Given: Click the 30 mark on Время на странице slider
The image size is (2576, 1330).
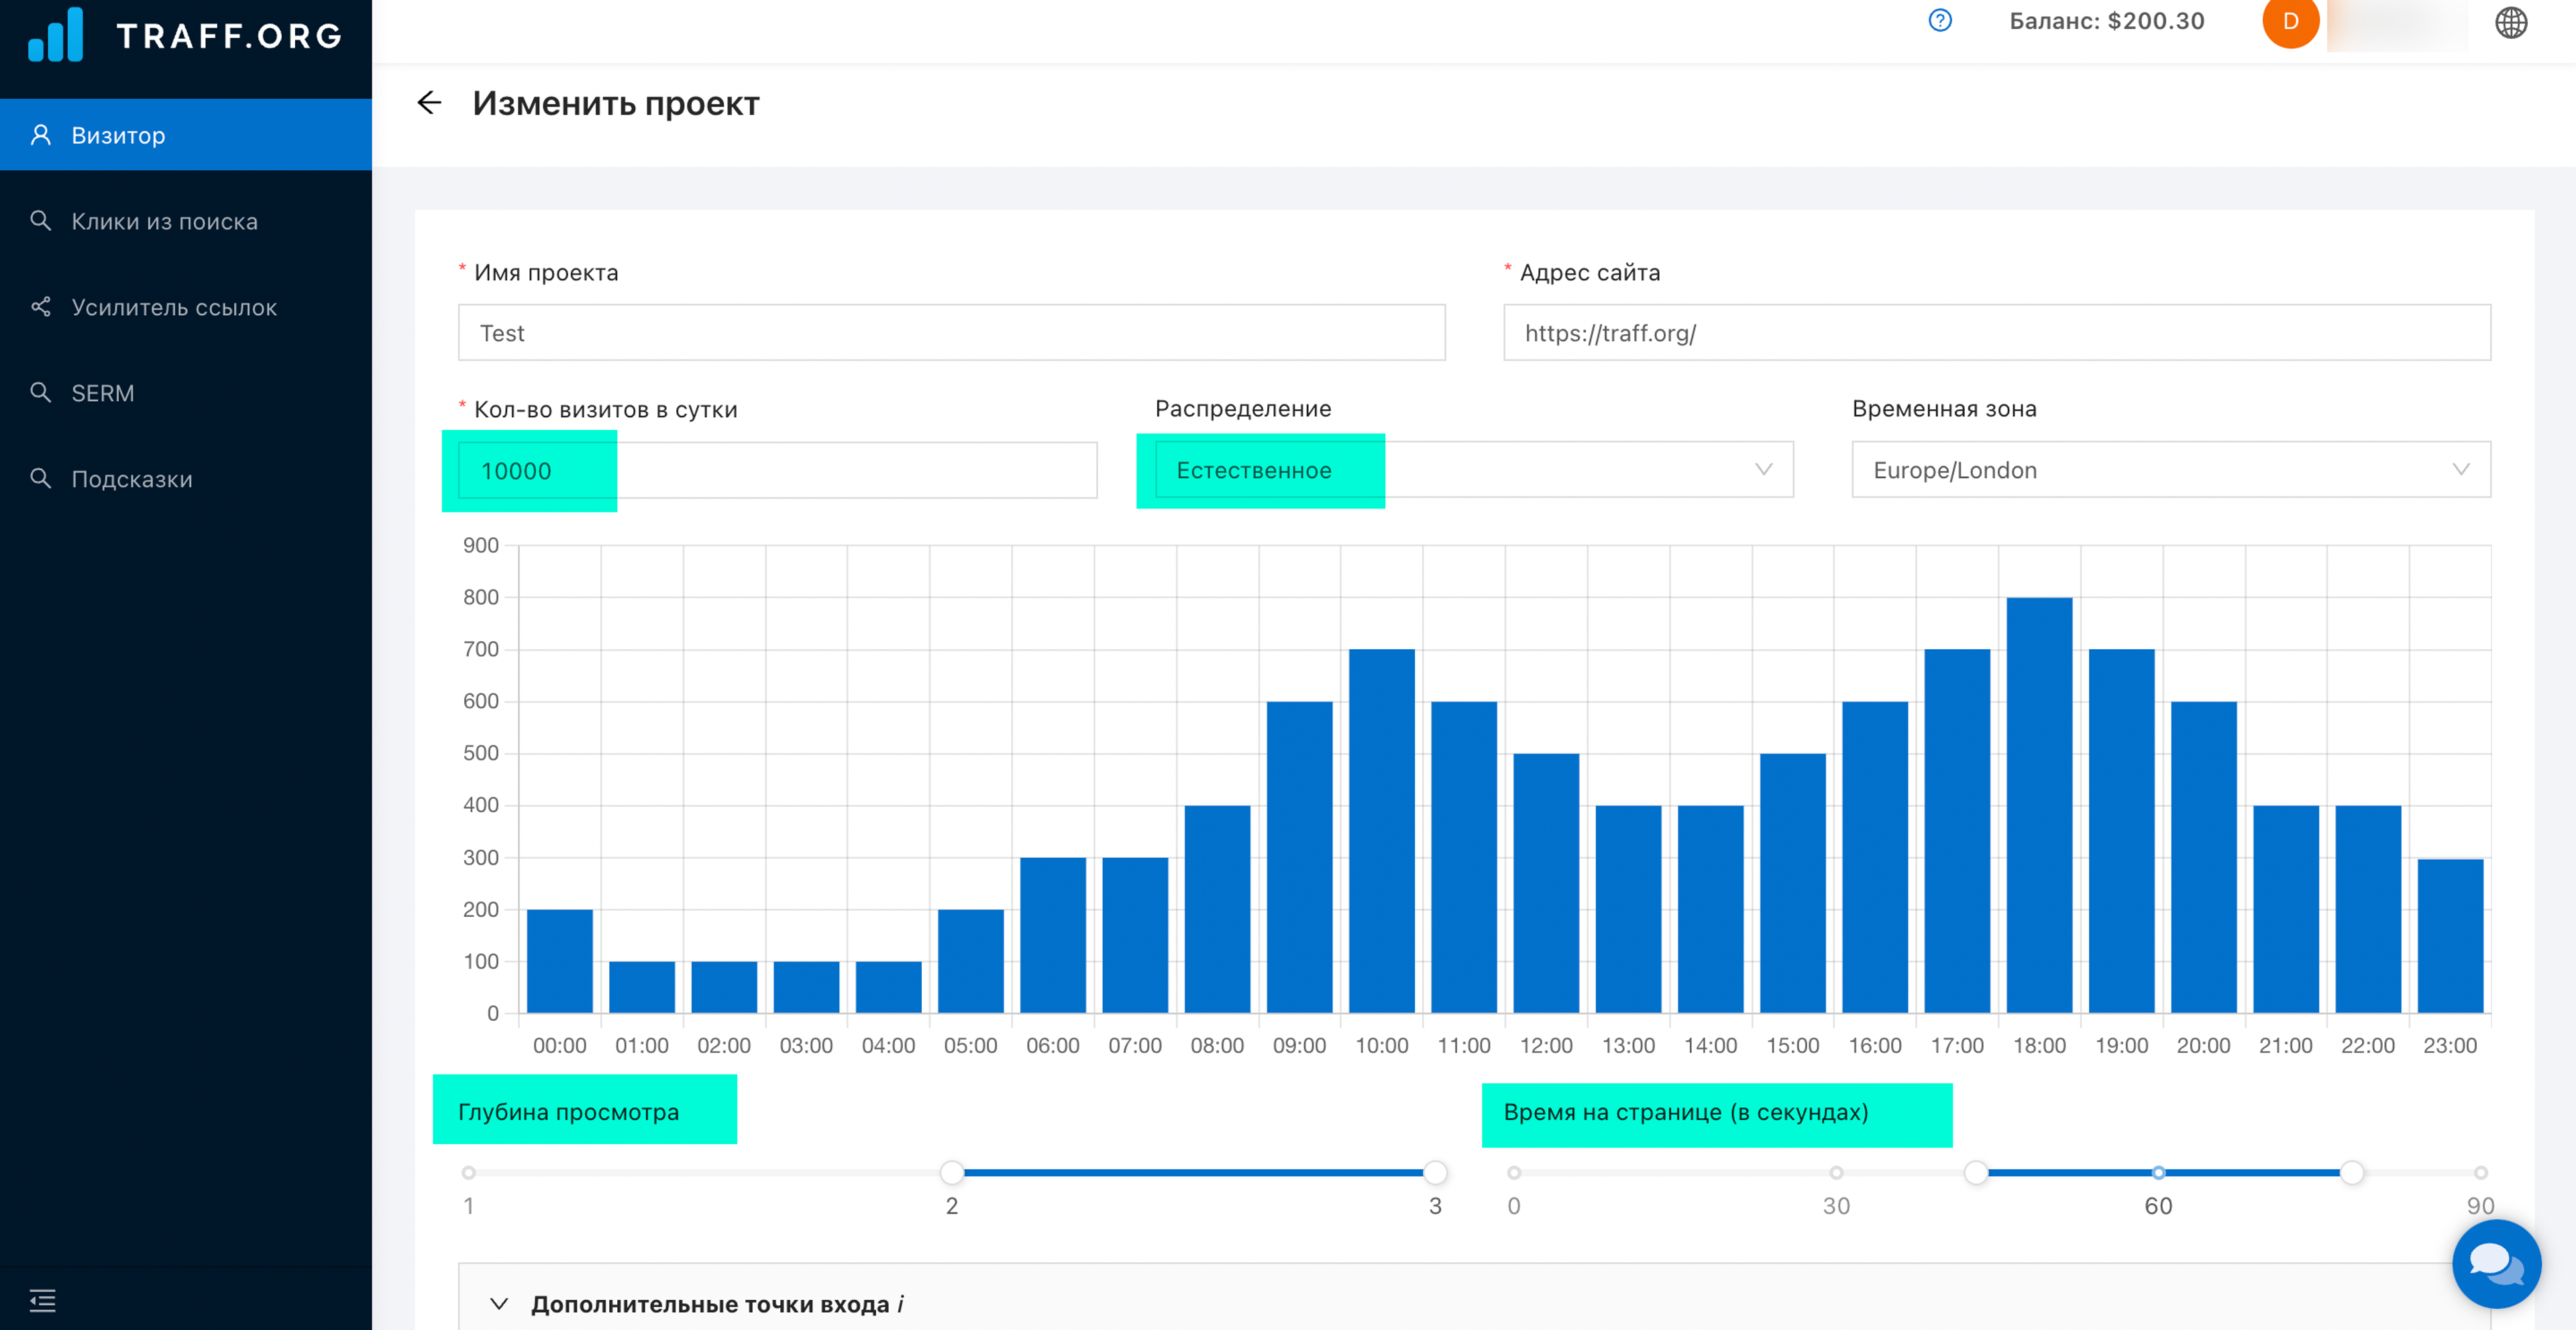Looking at the screenshot, I should click(x=1836, y=1172).
